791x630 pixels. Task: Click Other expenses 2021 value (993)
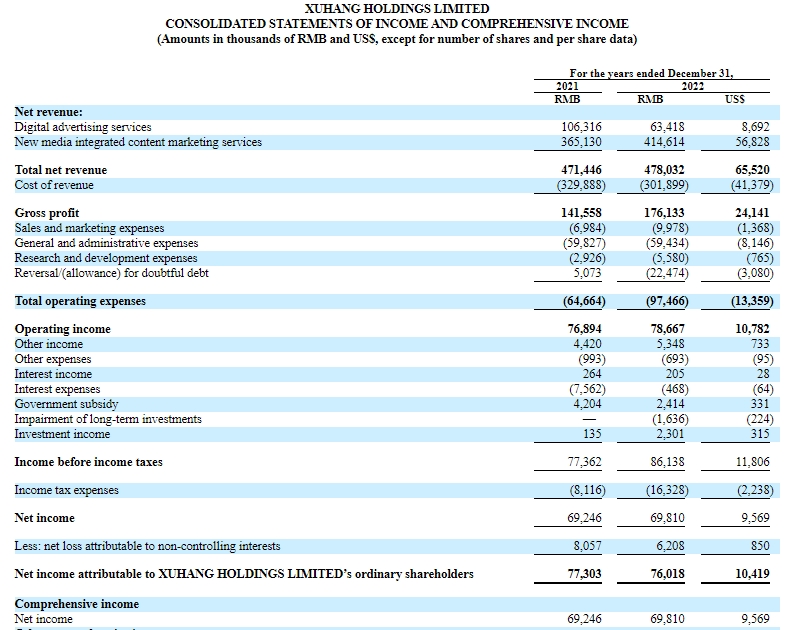tap(591, 359)
